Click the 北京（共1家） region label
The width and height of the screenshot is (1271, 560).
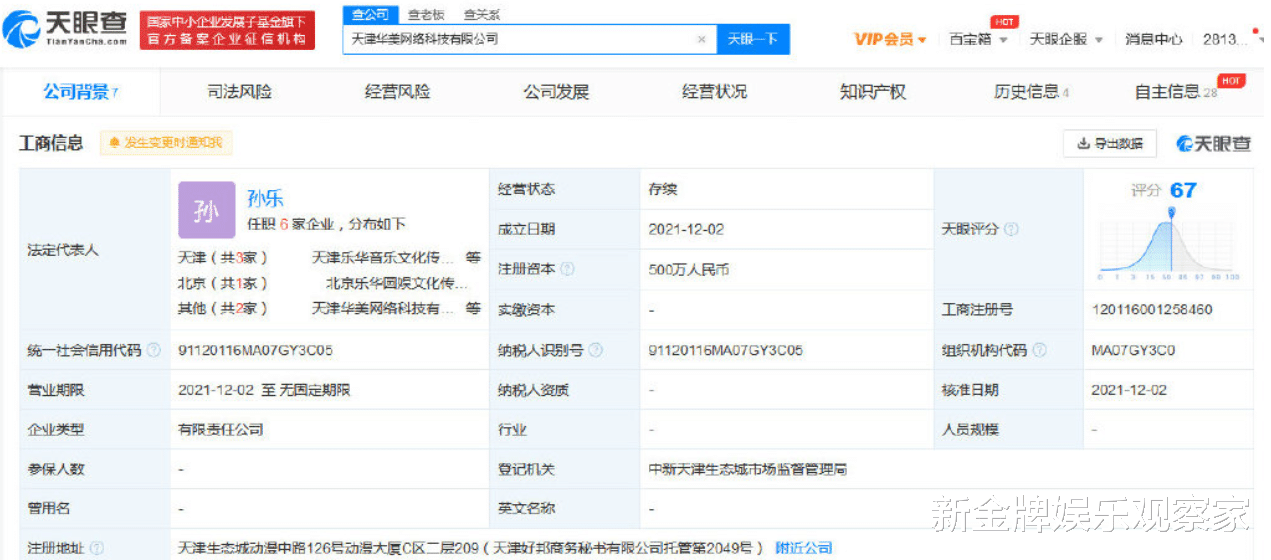click(223, 283)
